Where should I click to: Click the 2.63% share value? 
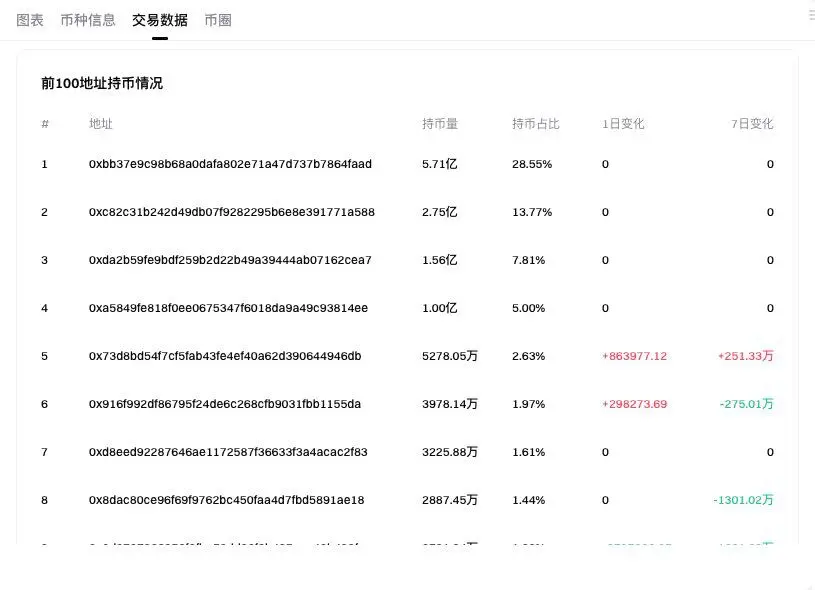click(x=529, y=356)
